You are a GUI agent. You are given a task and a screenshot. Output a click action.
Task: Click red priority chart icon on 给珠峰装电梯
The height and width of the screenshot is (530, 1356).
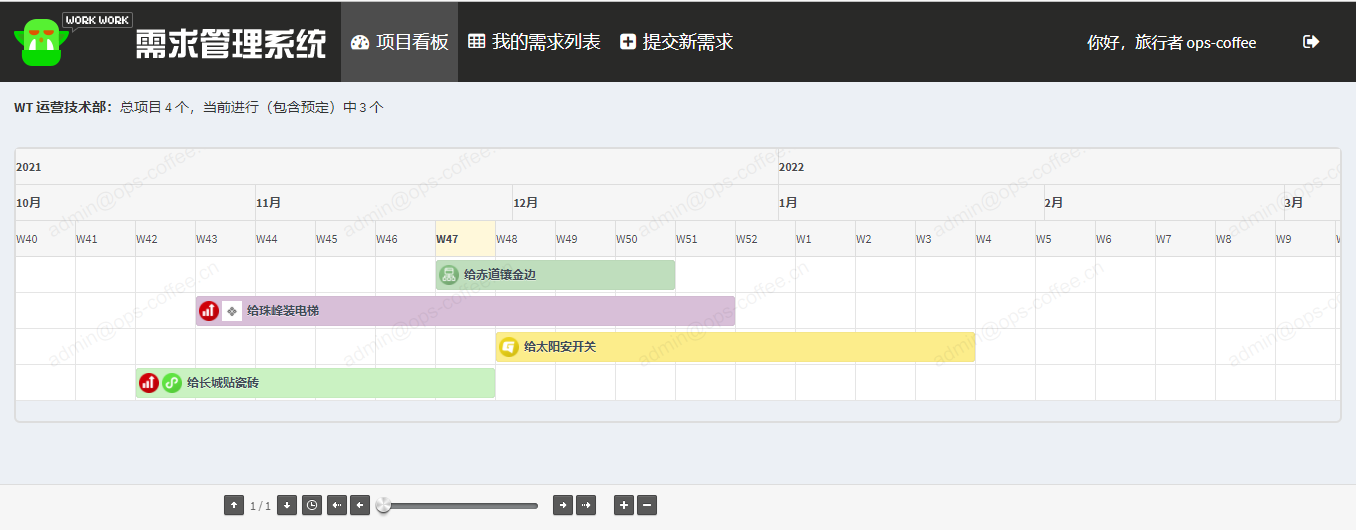pos(208,311)
